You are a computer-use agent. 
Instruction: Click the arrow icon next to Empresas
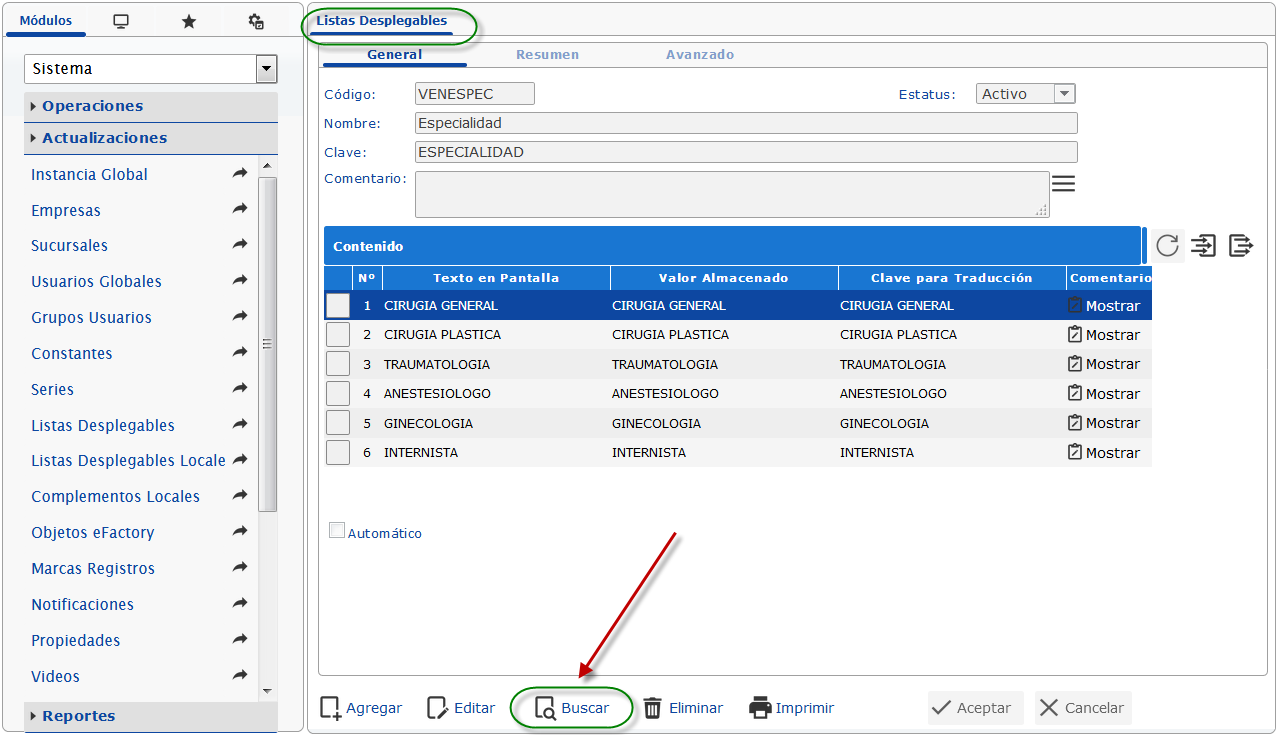pos(240,209)
